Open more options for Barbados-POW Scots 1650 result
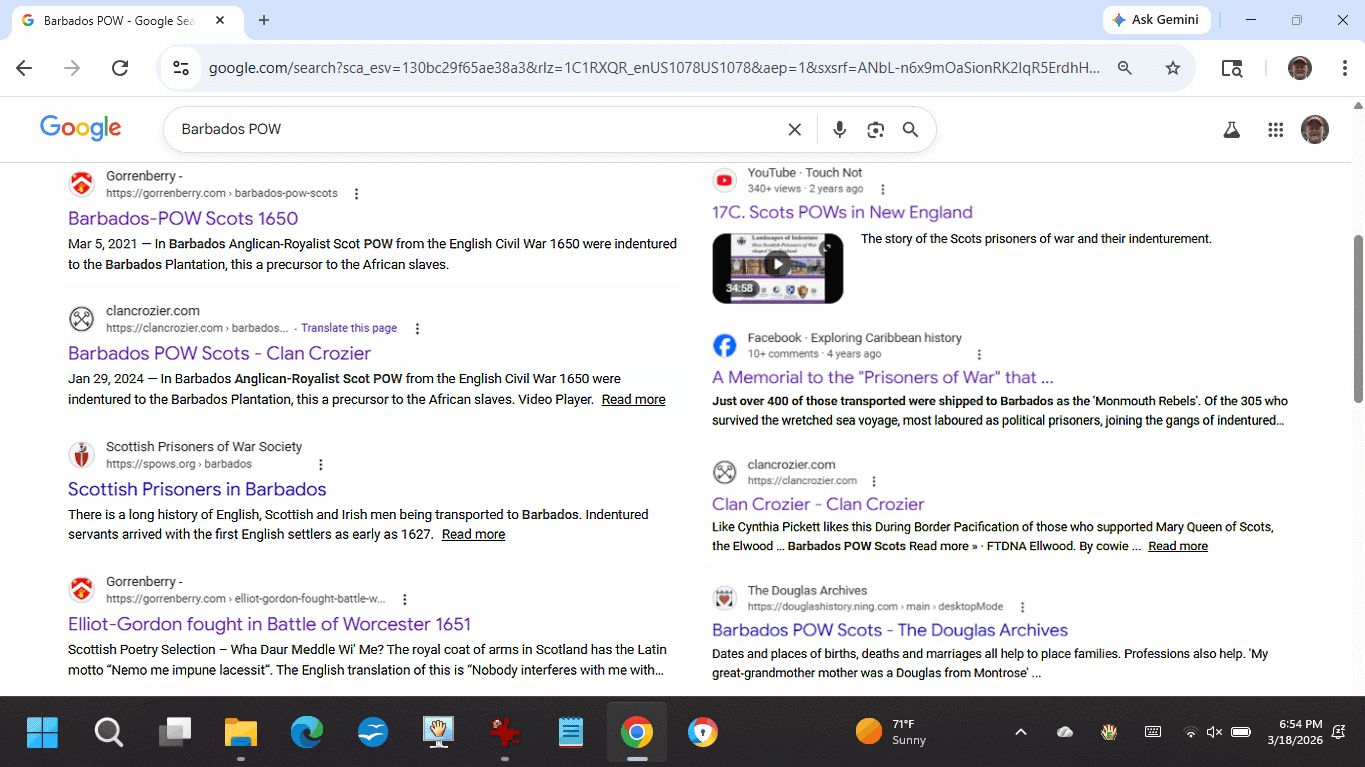 [357, 194]
